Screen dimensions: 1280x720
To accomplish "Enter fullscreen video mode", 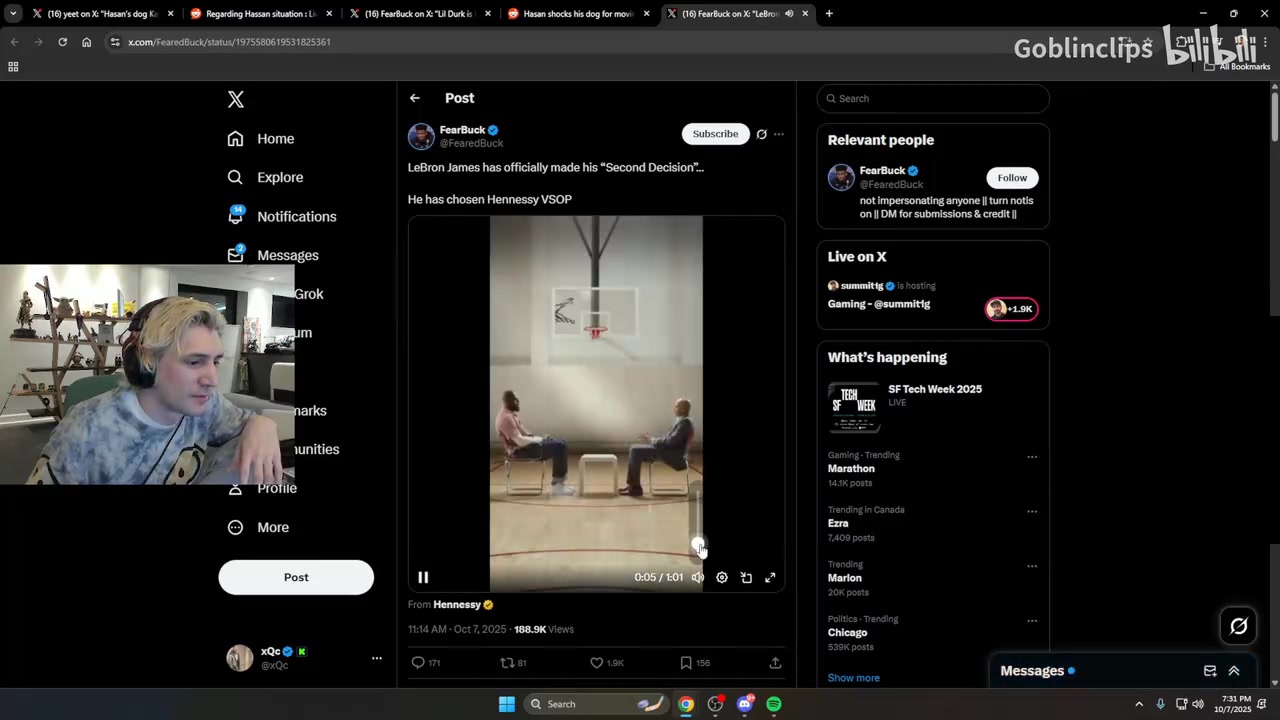I will click(770, 577).
